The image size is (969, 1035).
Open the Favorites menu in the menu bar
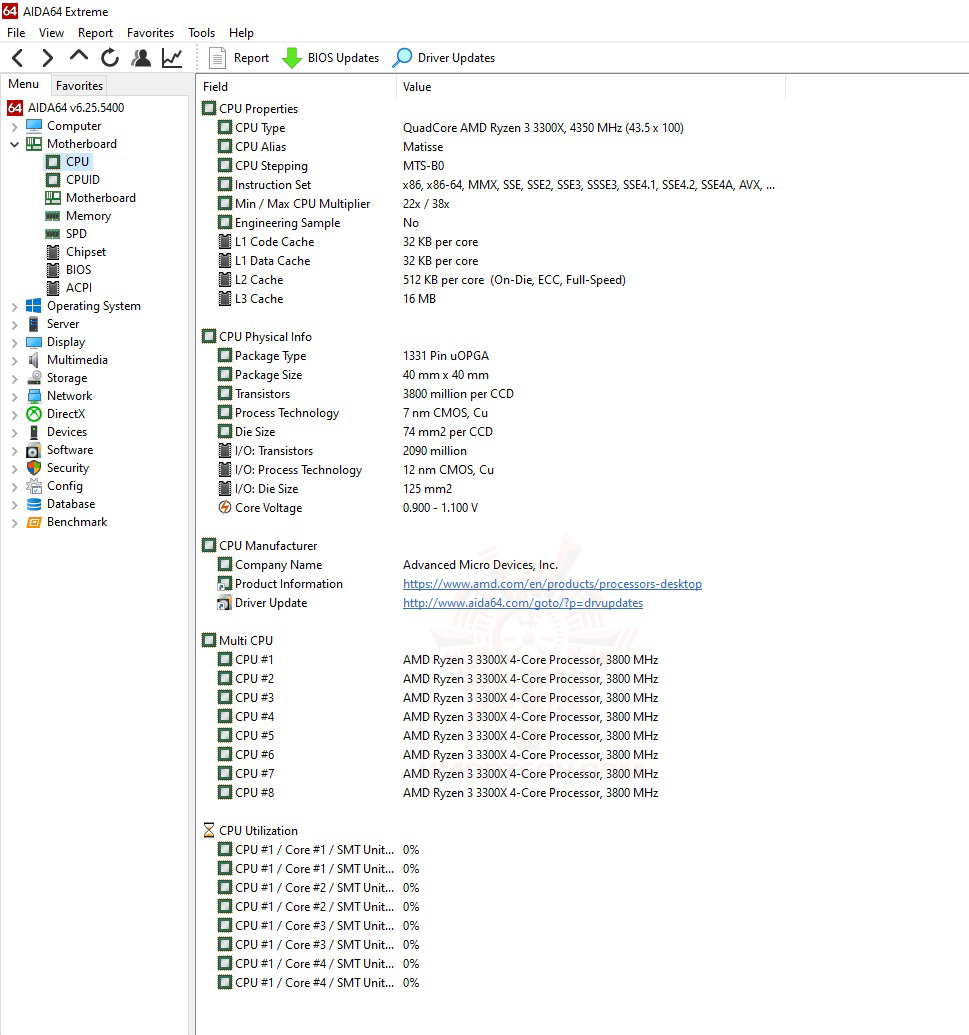(x=150, y=33)
